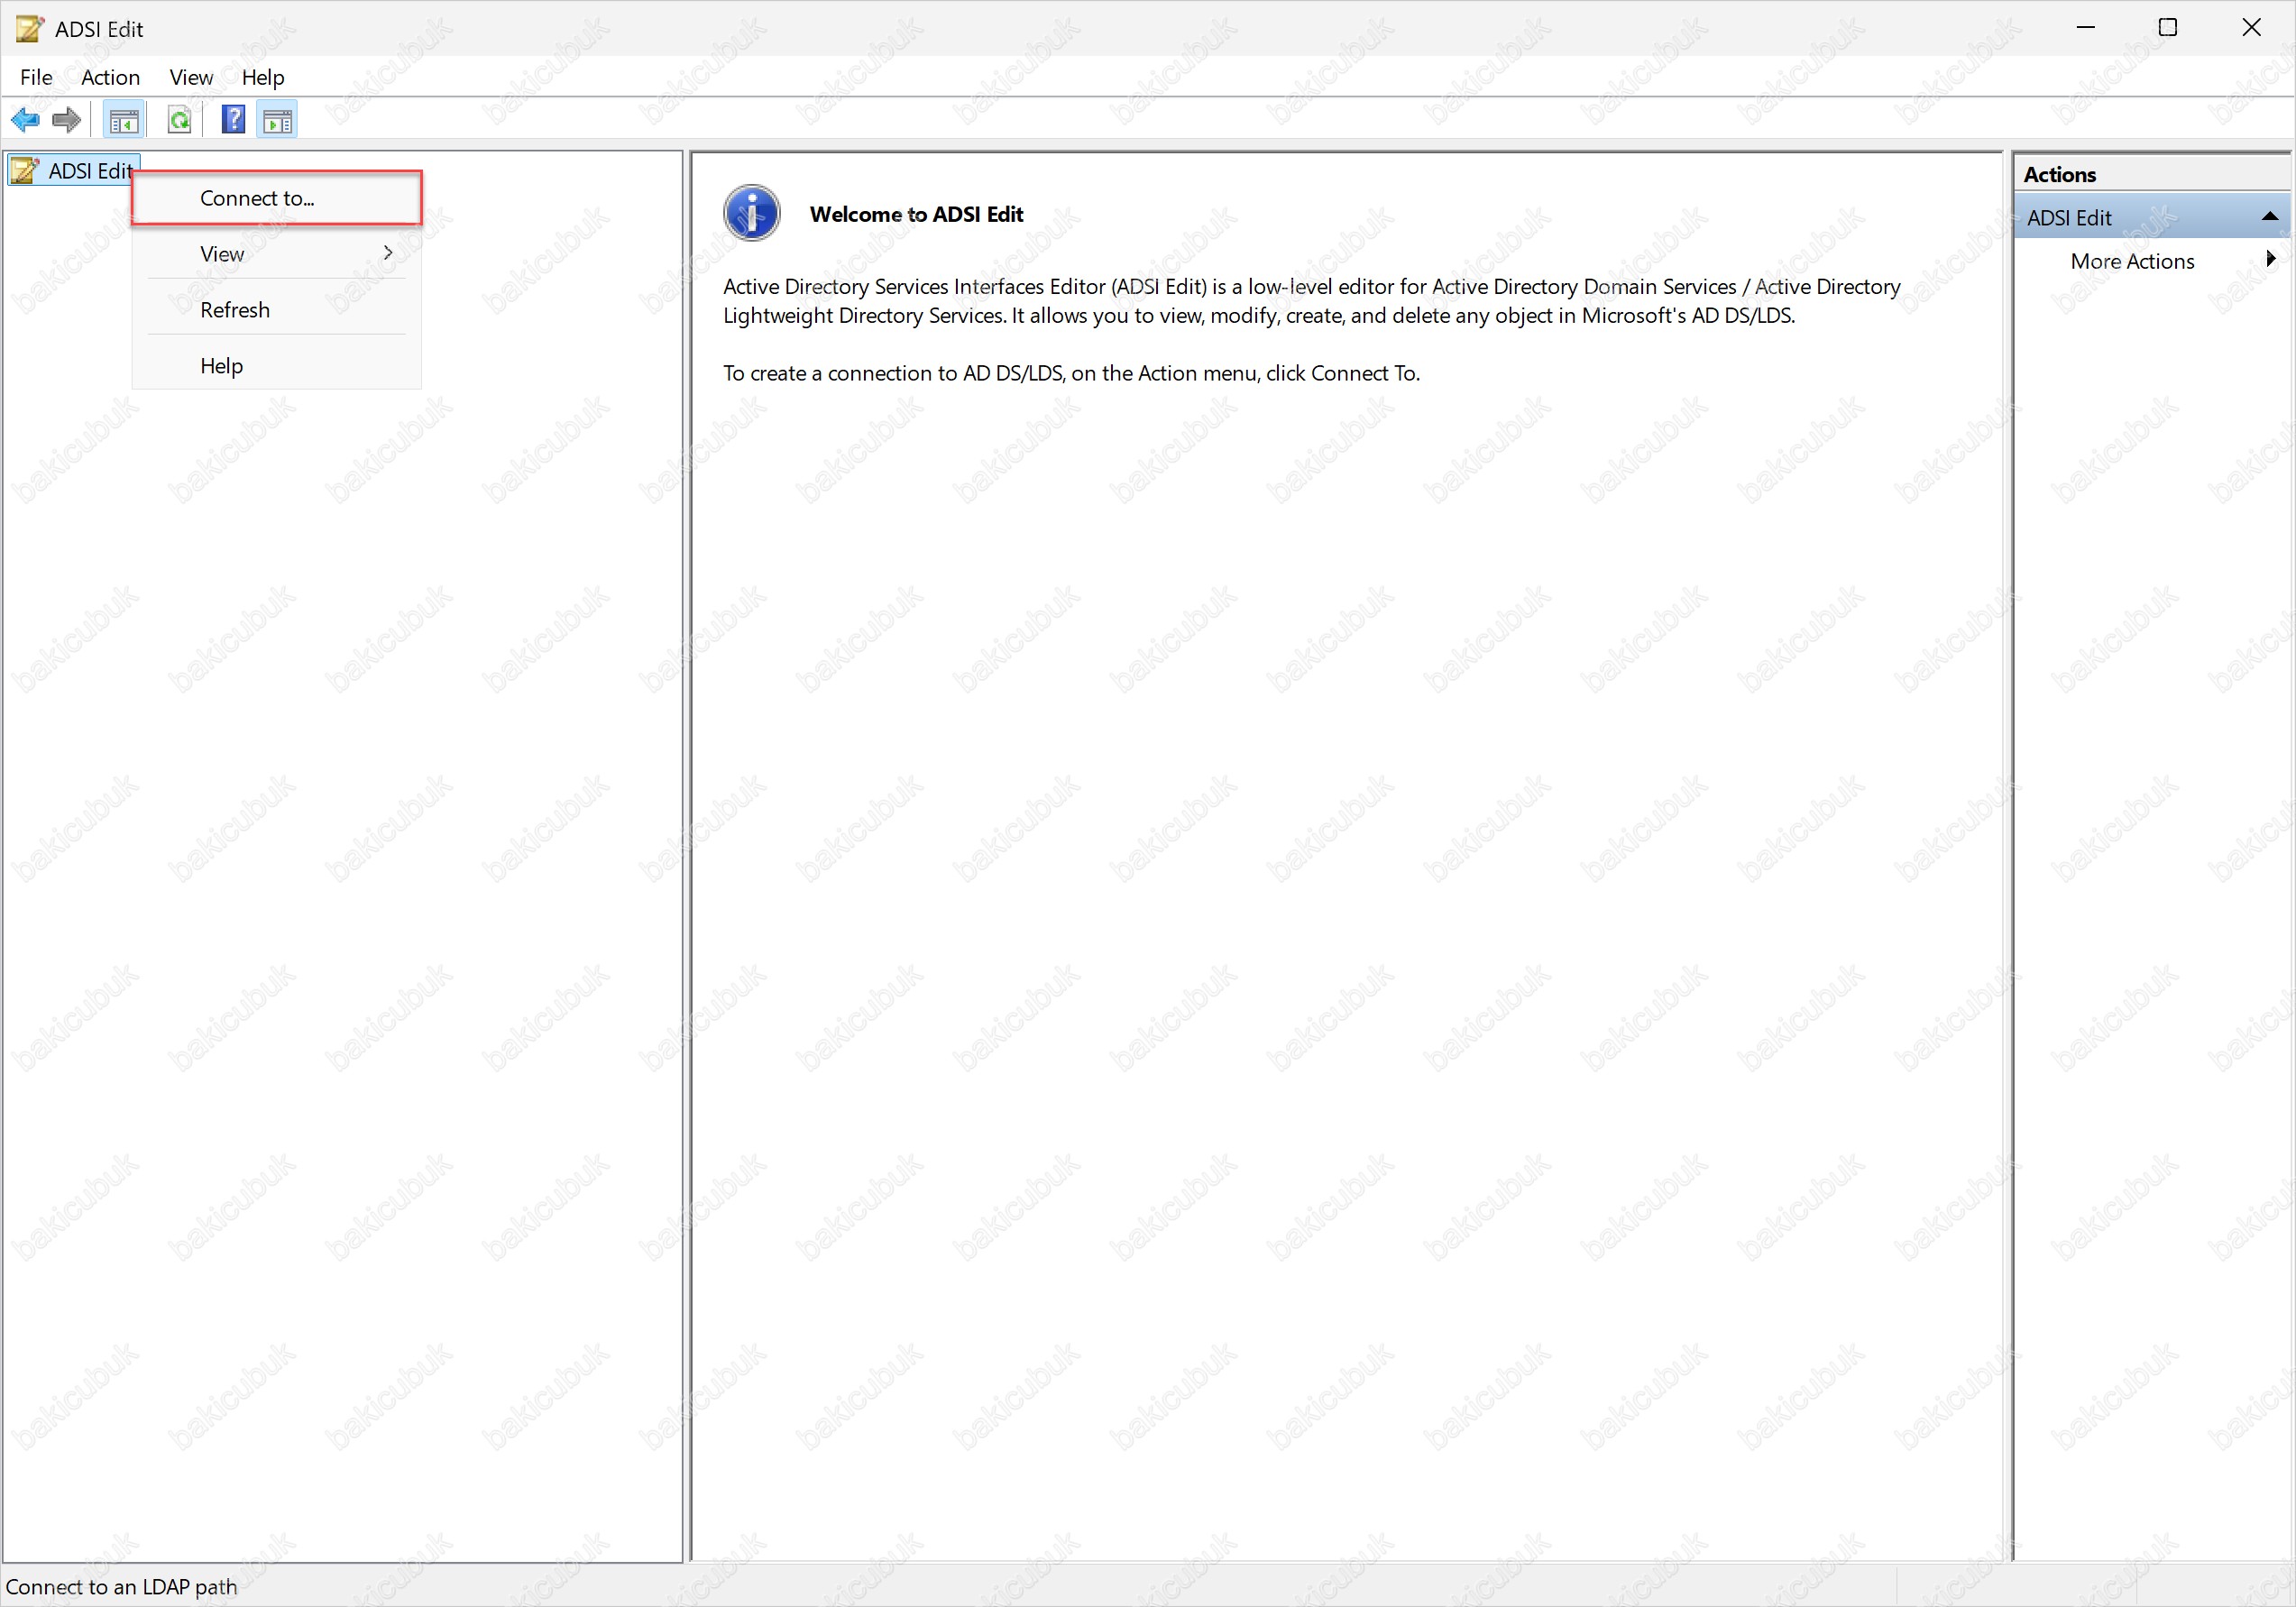Viewport: 2296px width, 1607px height.
Task: Click the Back arrow toolbar icon
Action: (x=25, y=121)
